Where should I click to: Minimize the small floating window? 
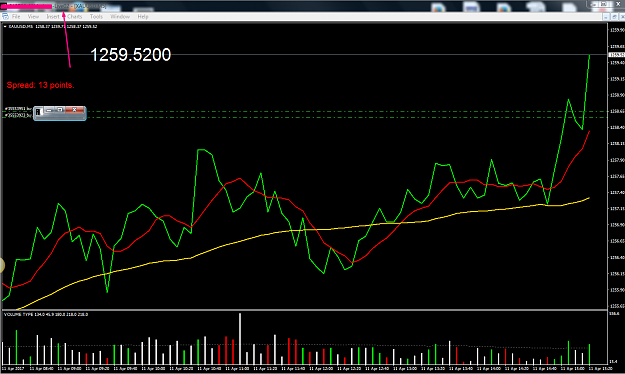pyautogui.click(x=49, y=110)
